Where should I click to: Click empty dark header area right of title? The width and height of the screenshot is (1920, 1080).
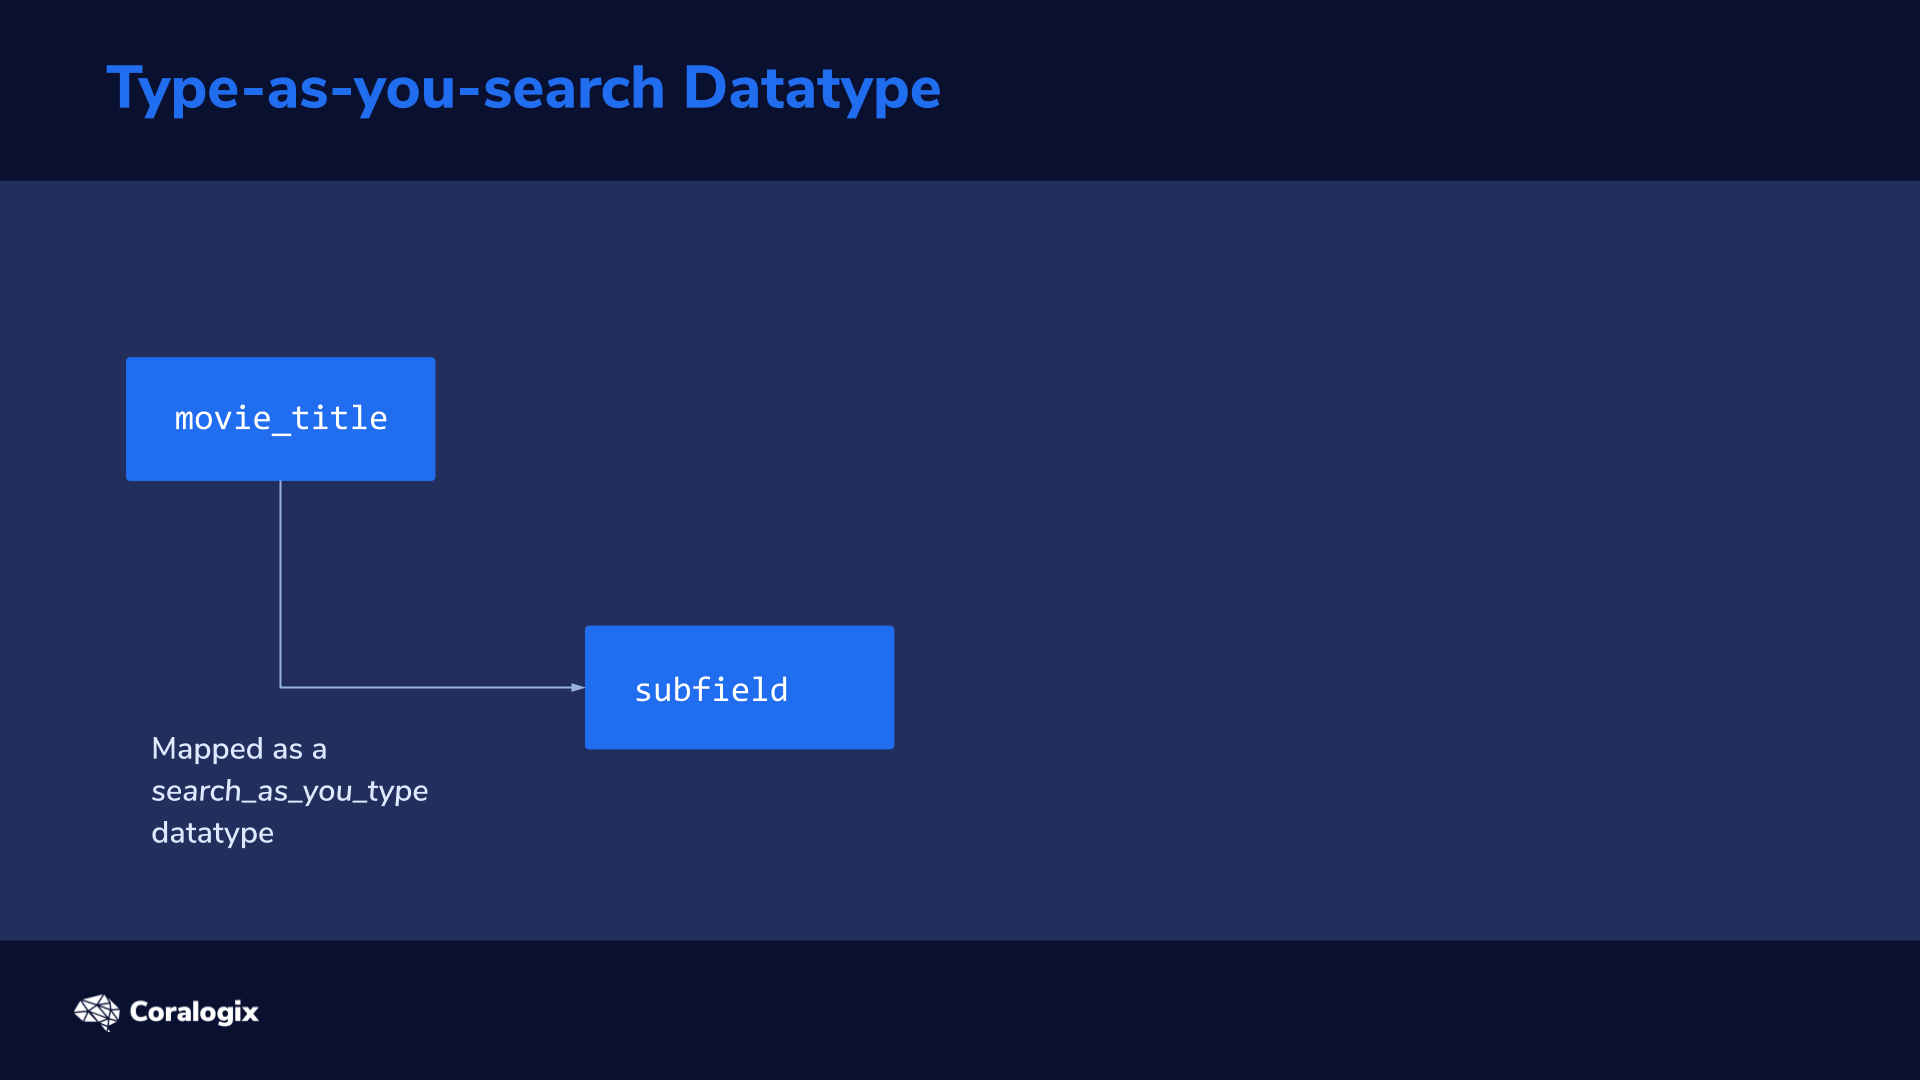click(x=1400, y=90)
